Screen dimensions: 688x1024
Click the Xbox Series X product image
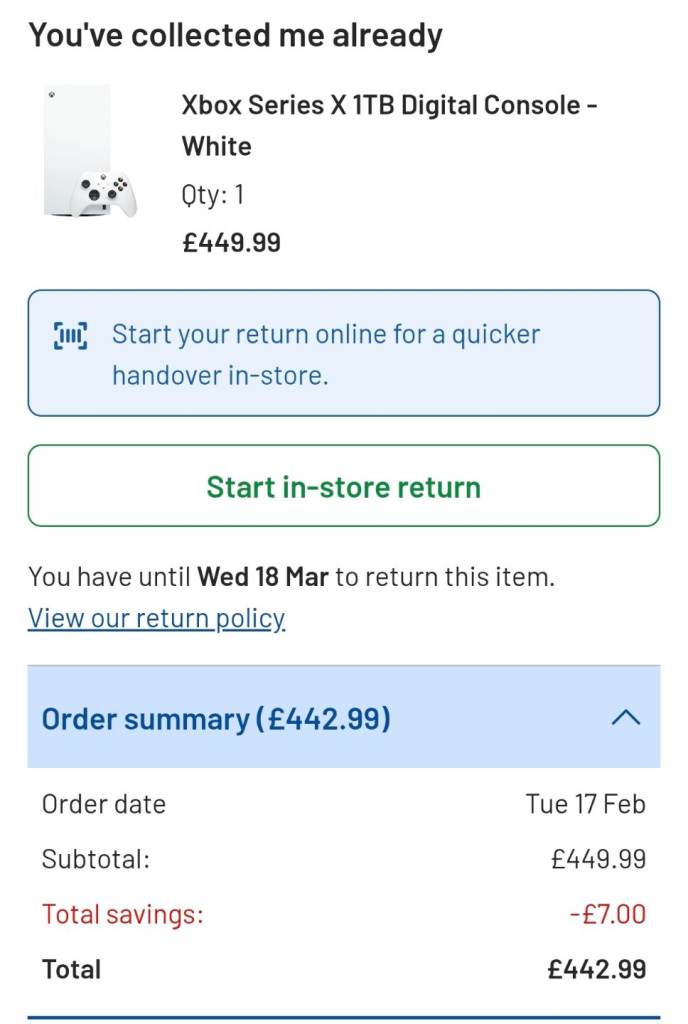[88, 153]
